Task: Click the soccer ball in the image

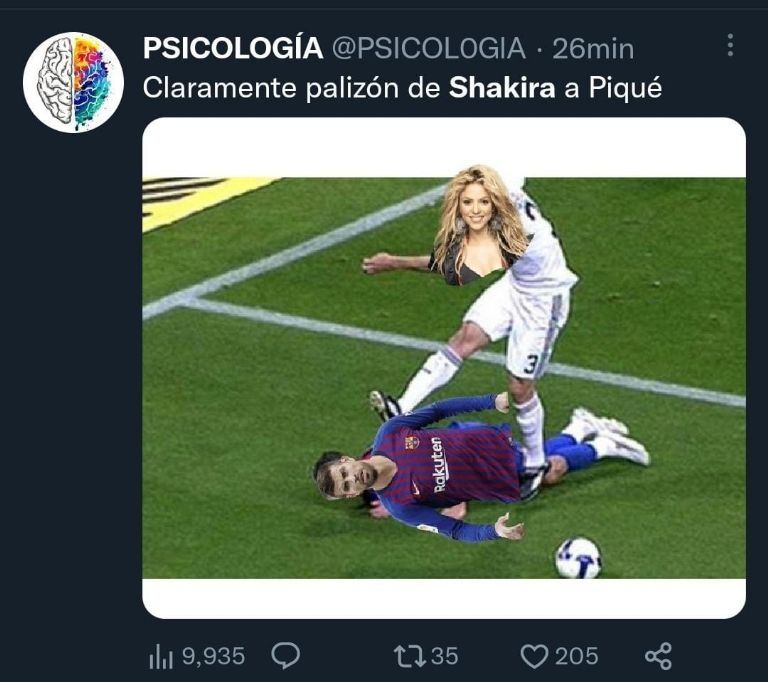Action: [578, 557]
